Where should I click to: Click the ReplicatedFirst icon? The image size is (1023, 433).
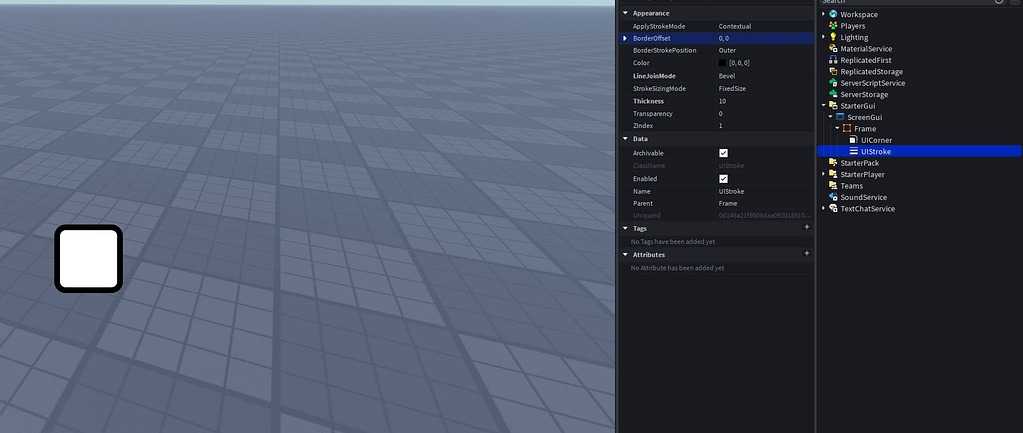[833, 60]
